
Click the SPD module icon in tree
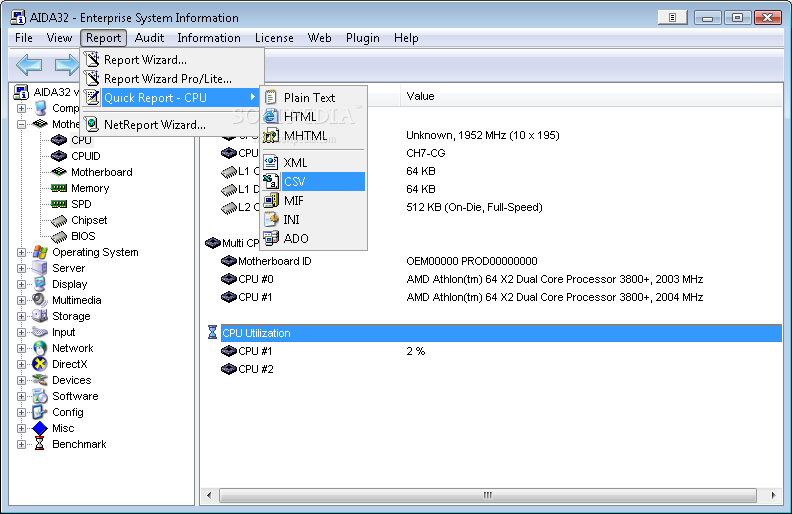59,204
